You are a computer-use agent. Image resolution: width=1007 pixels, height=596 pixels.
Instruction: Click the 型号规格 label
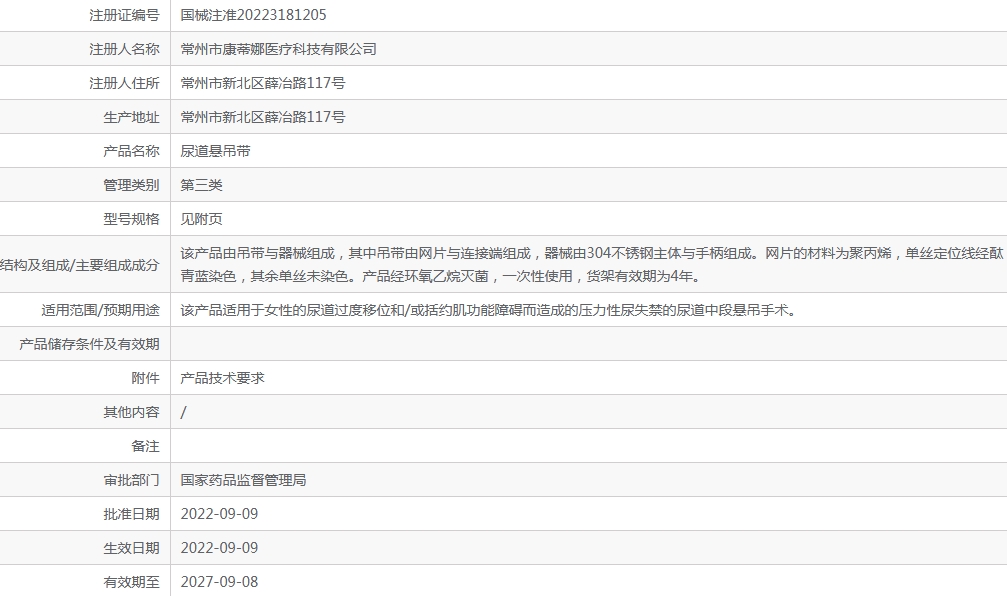pos(131,219)
